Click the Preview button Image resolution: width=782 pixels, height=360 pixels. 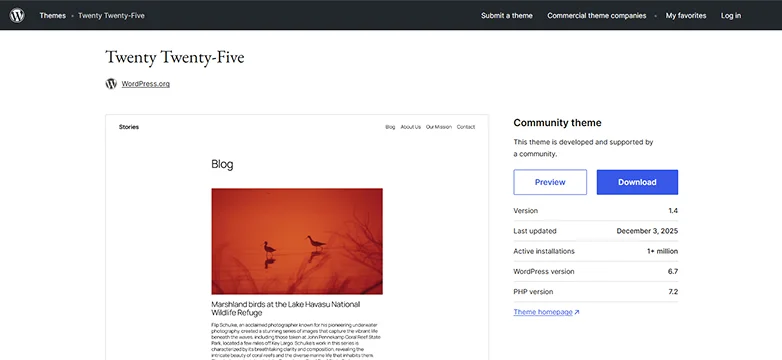550,182
